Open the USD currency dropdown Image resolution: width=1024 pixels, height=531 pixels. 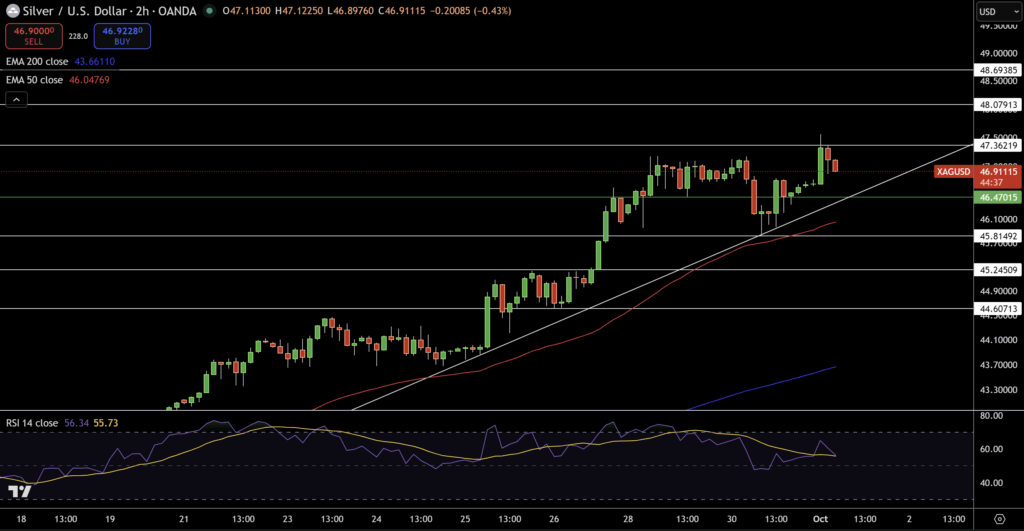[995, 11]
